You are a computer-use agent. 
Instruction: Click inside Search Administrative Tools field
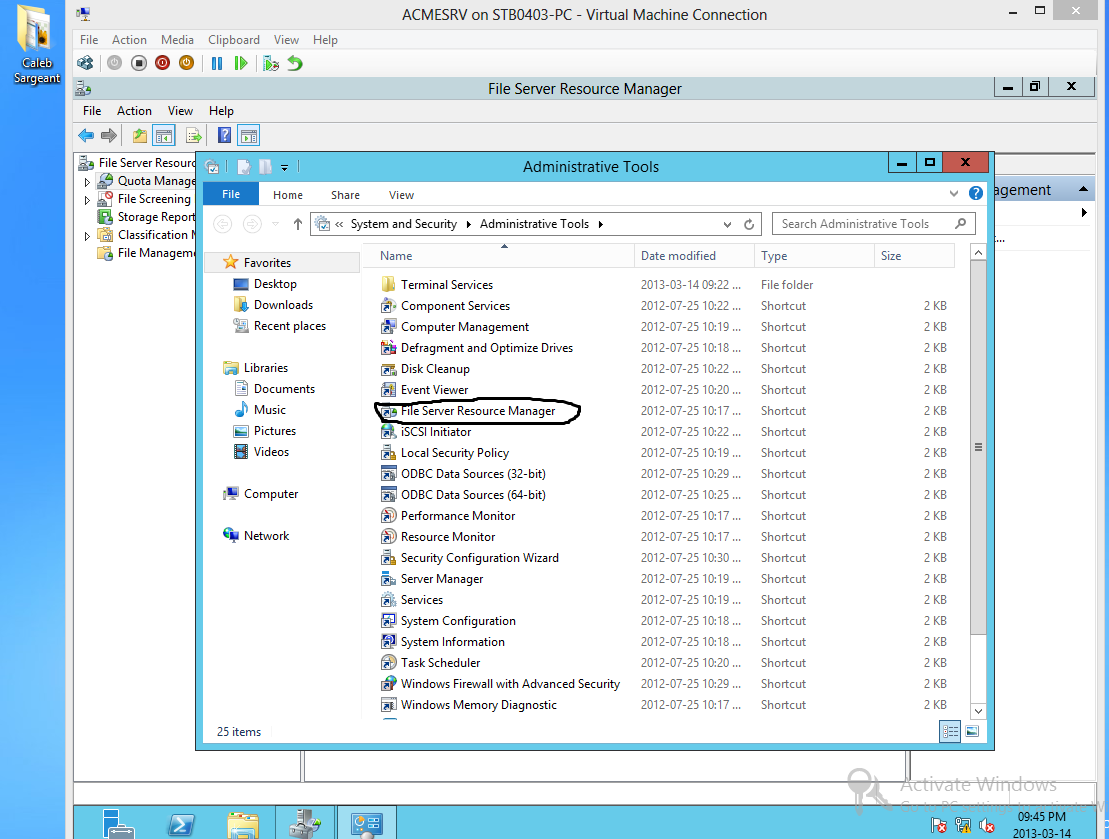click(873, 224)
